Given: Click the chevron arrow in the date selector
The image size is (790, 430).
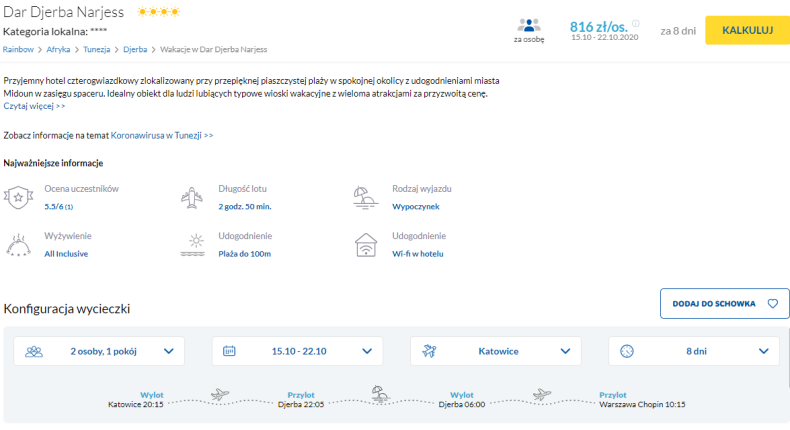Looking at the screenshot, I should click(367, 351).
